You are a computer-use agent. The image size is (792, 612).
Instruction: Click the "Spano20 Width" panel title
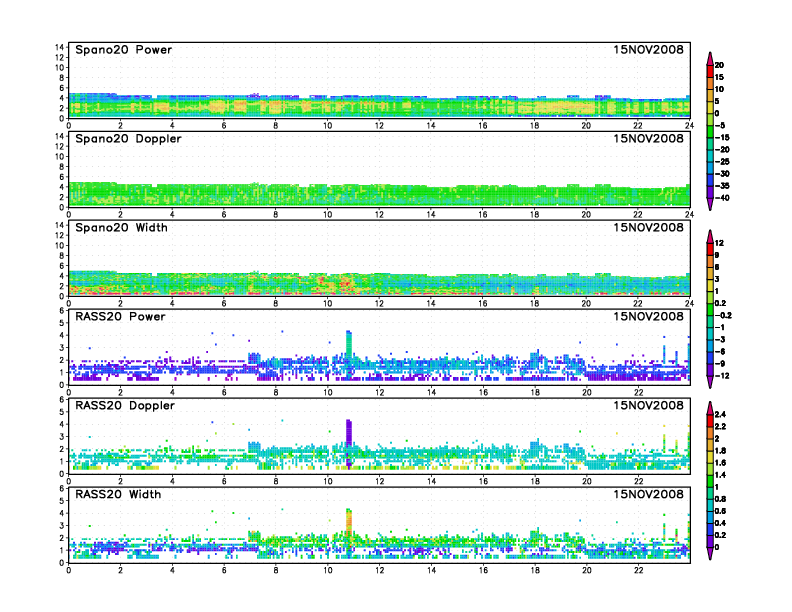[121, 228]
